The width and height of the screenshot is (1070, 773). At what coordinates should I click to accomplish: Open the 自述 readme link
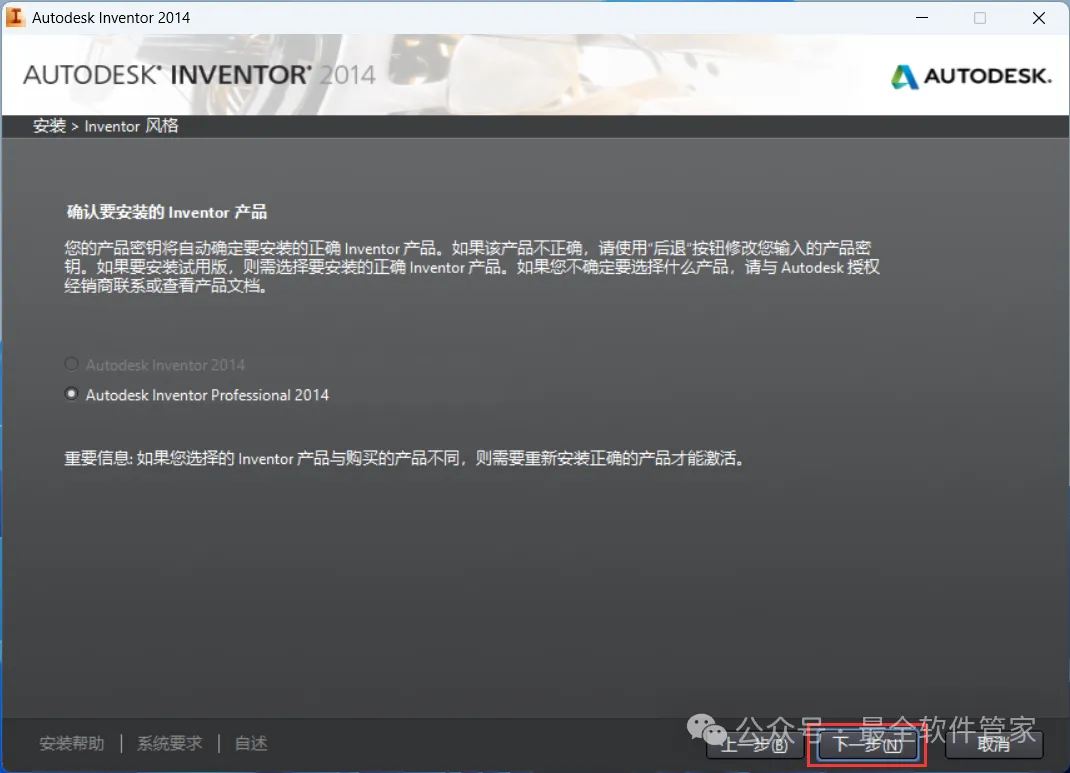[x=251, y=743]
